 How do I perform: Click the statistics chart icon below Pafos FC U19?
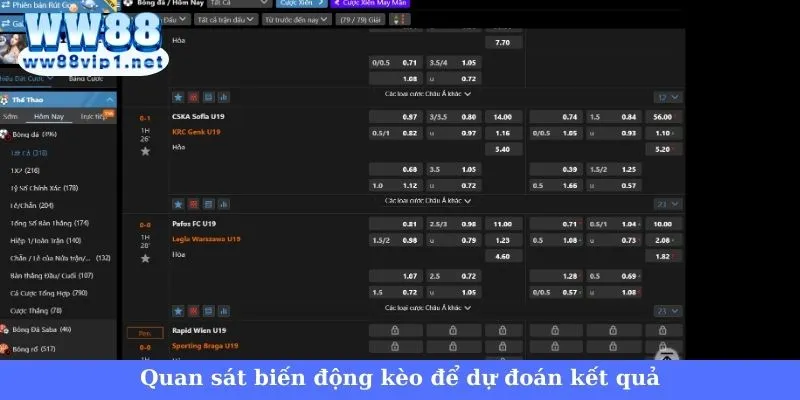point(223,311)
